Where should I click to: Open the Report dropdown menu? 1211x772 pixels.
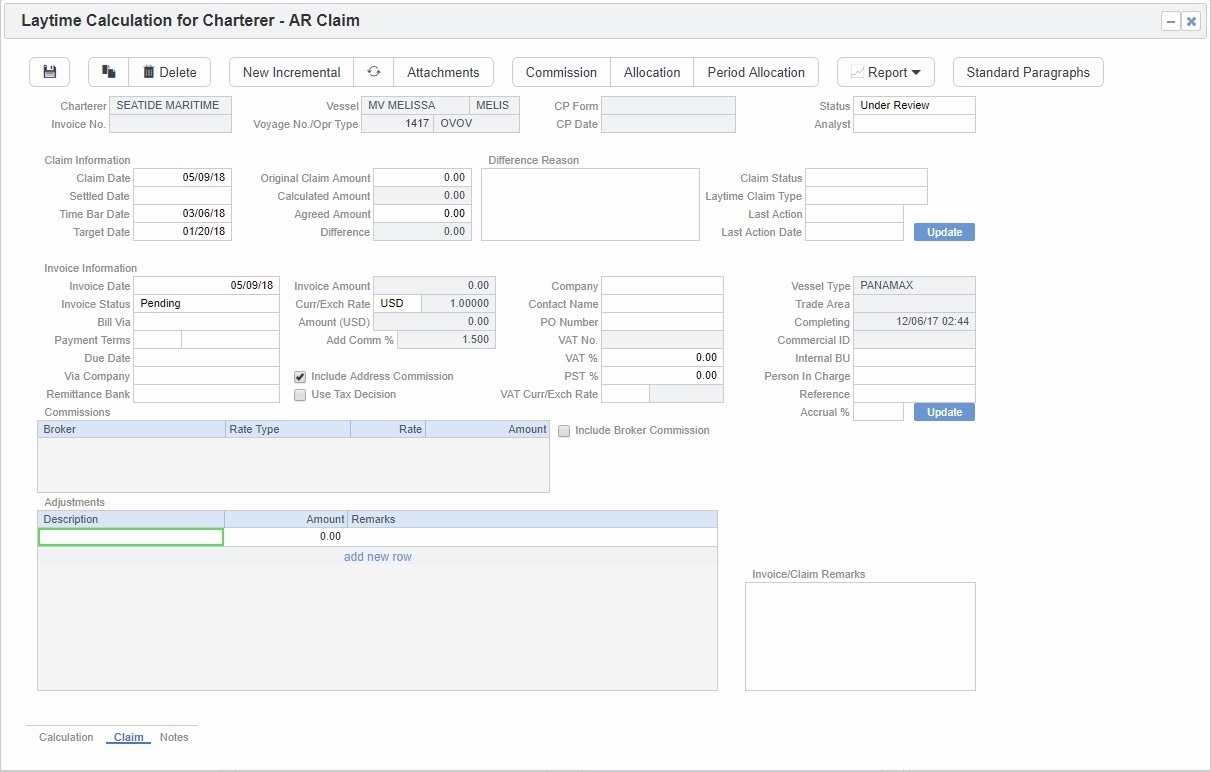(885, 72)
